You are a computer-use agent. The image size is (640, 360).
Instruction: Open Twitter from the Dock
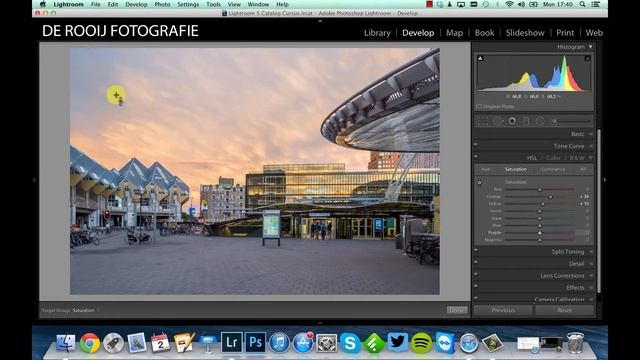398,342
